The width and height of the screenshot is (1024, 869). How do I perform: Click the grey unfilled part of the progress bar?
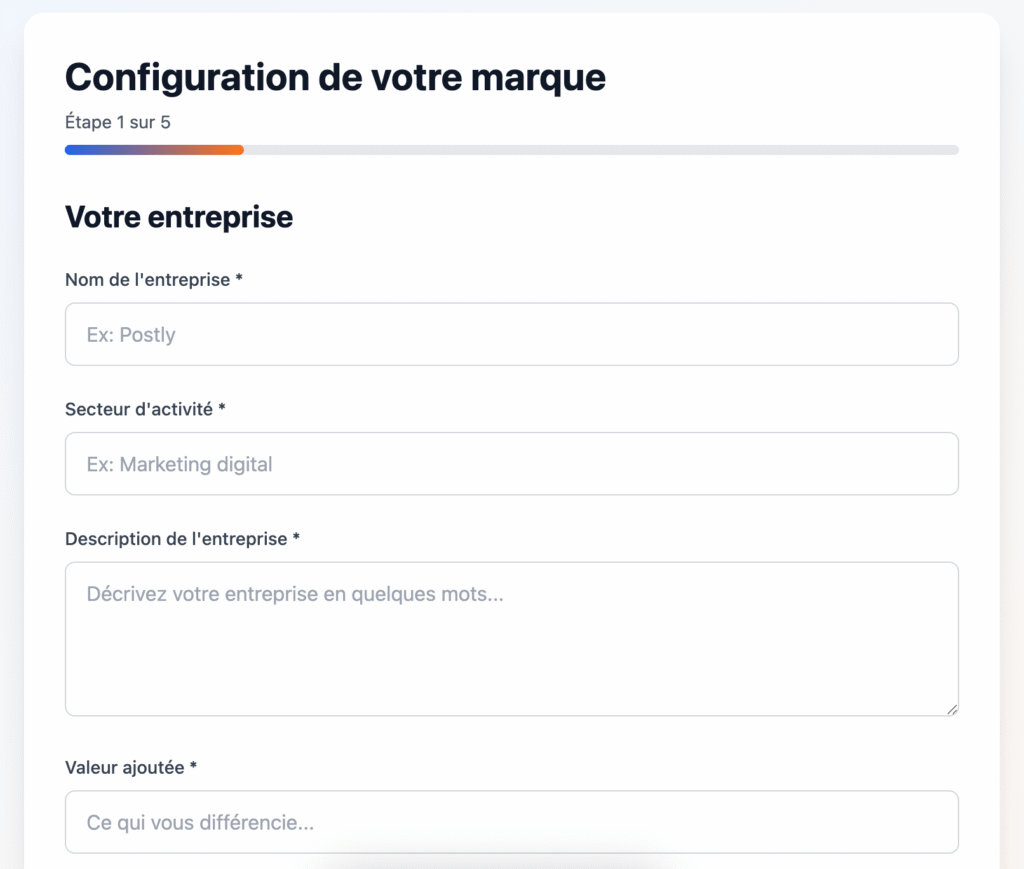pyautogui.click(x=600, y=150)
